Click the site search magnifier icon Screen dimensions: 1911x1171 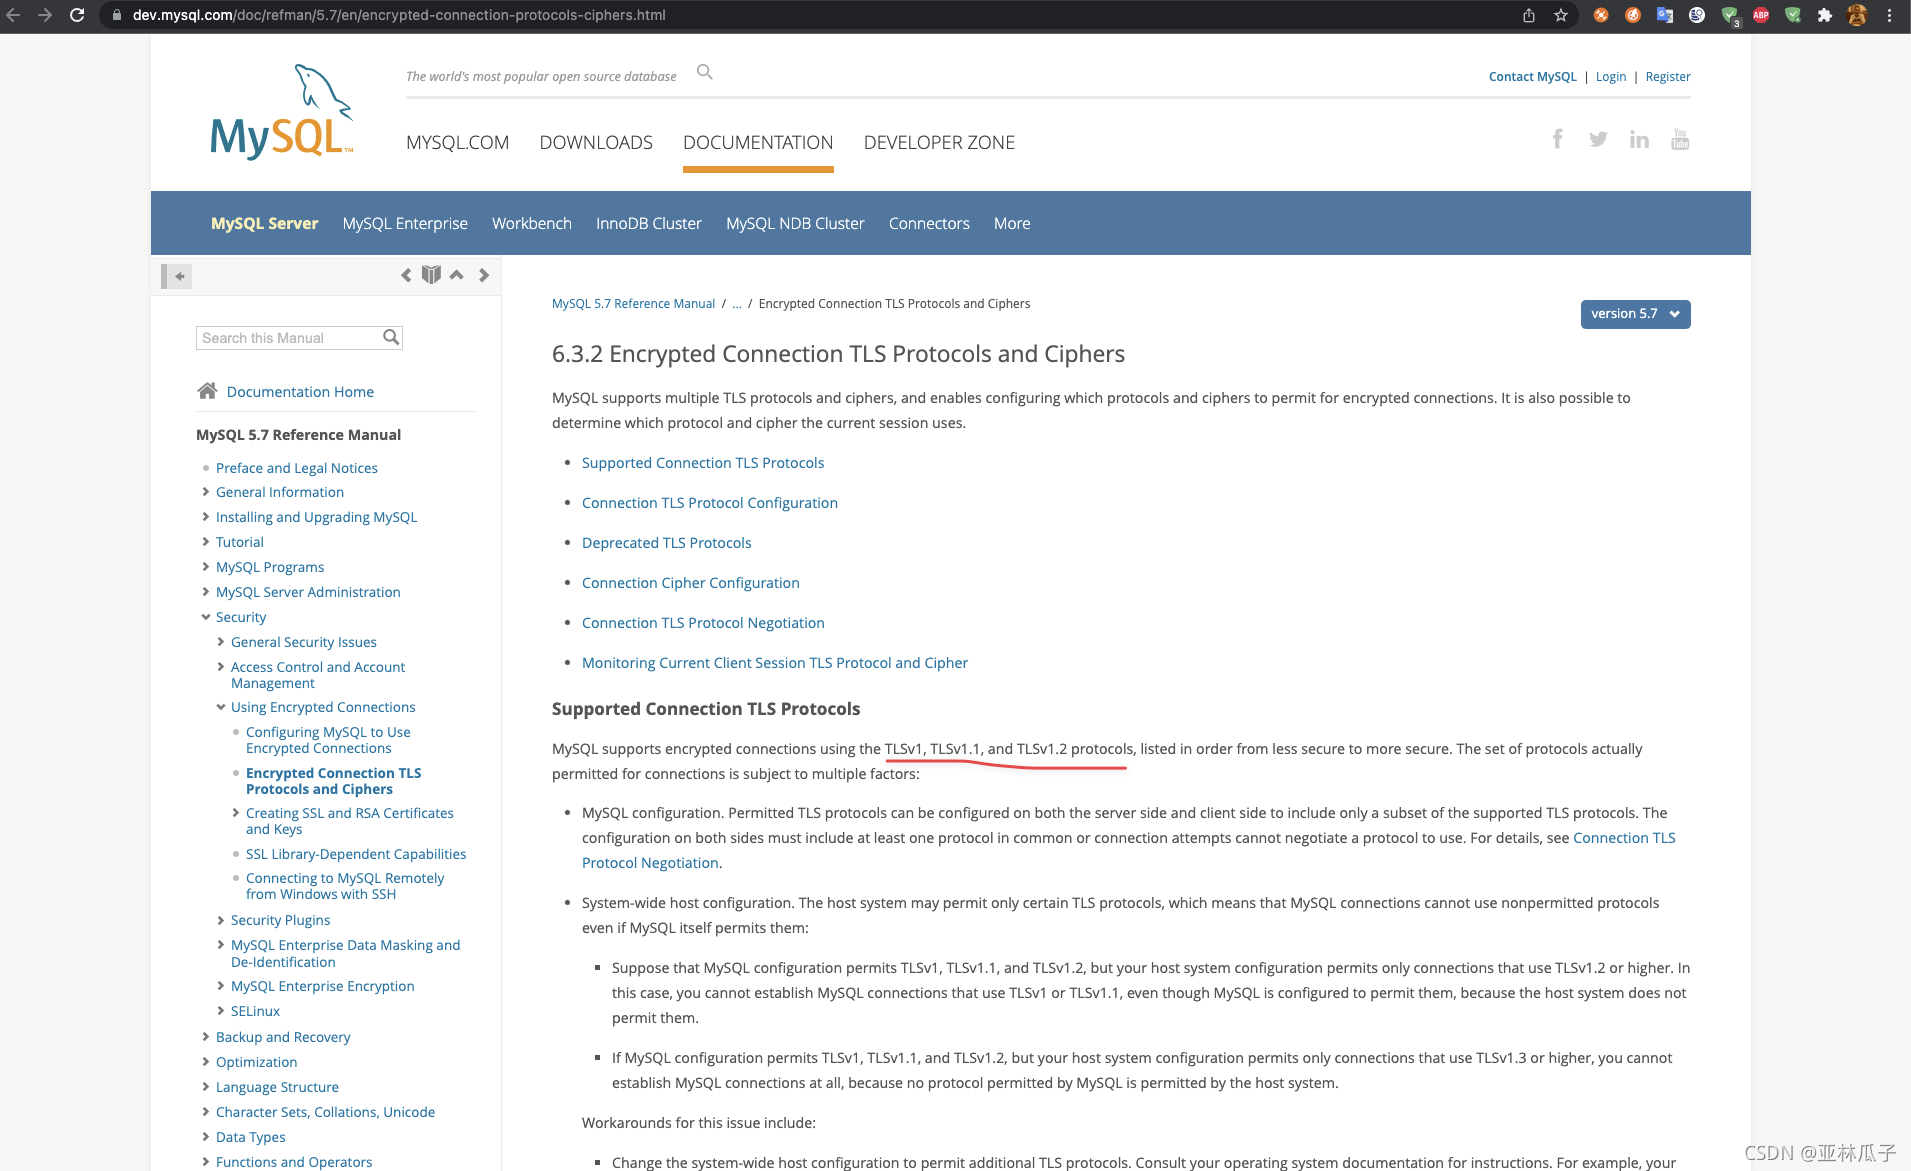[x=705, y=72]
